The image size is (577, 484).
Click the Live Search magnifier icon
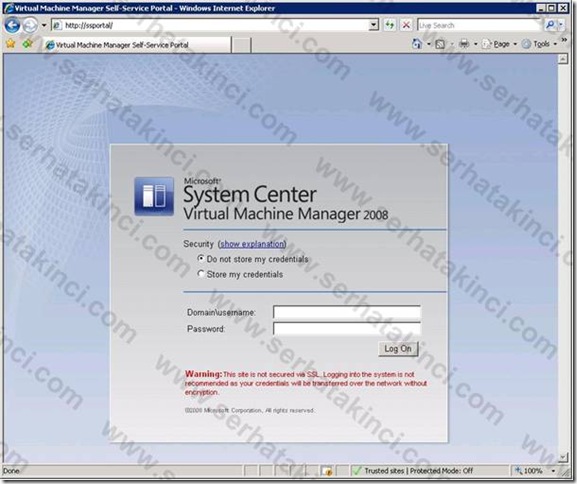point(550,25)
